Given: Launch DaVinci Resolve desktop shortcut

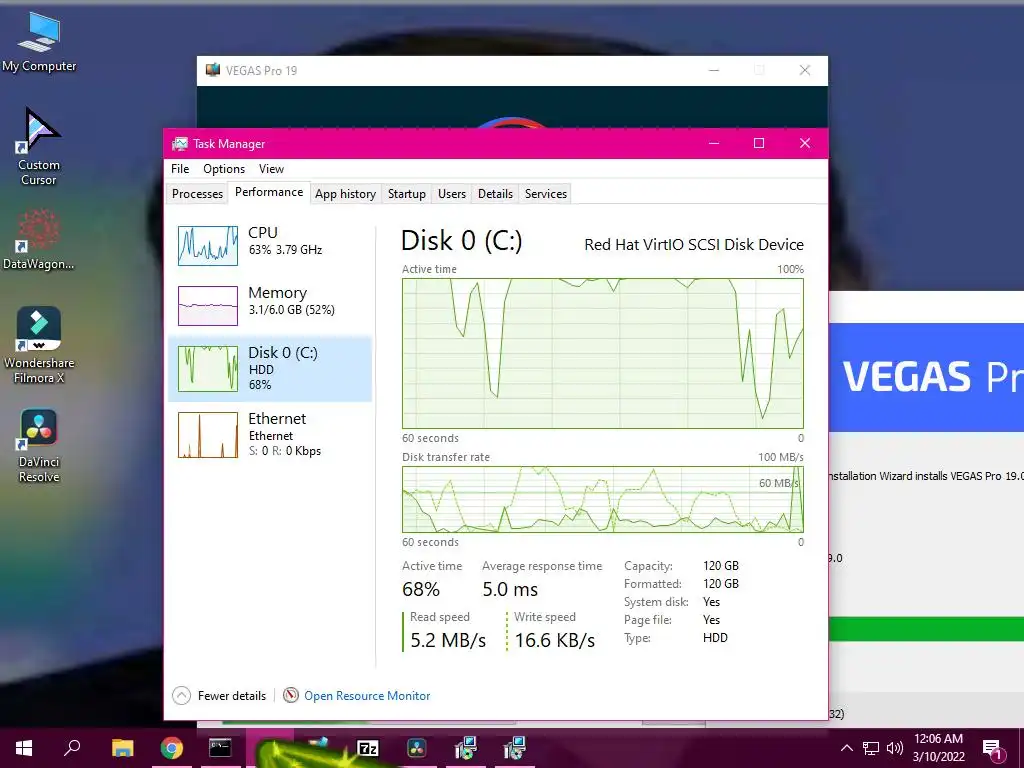Looking at the screenshot, I should pos(39,445).
